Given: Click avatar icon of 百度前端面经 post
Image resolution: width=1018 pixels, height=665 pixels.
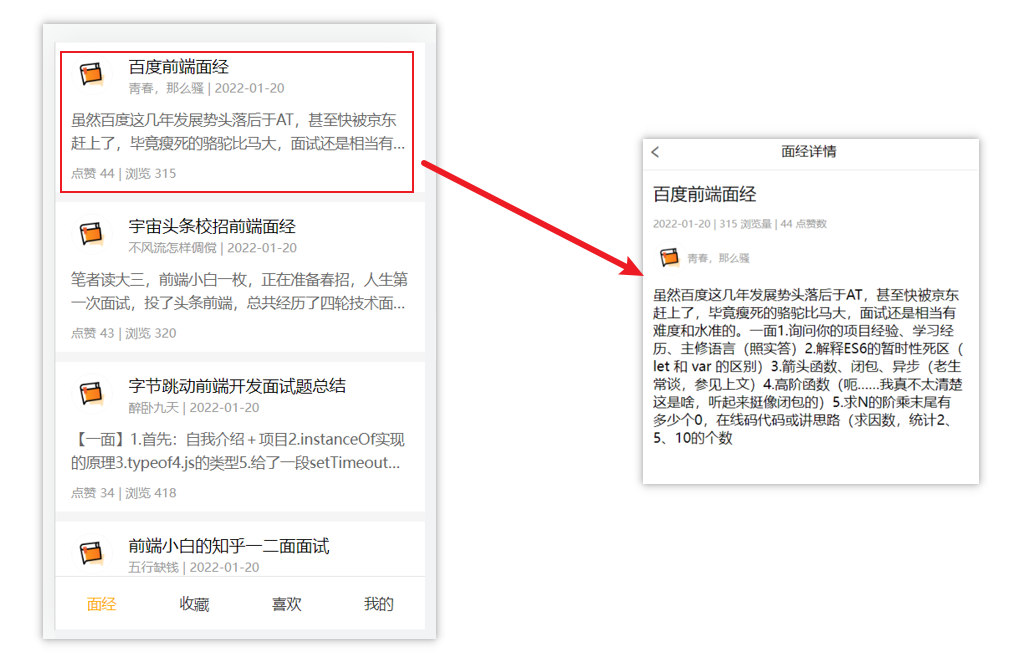Looking at the screenshot, I should point(92,74).
